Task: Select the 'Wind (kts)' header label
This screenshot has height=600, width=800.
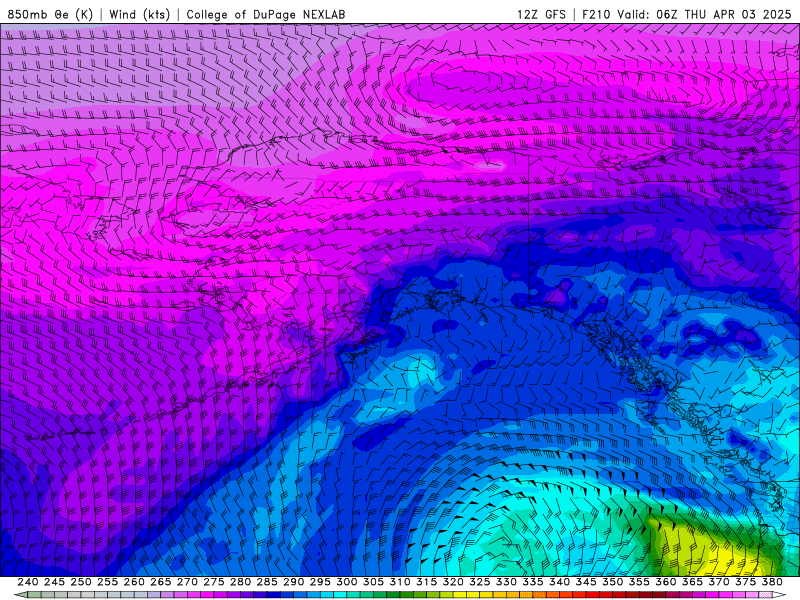Action: [x=139, y=14]
